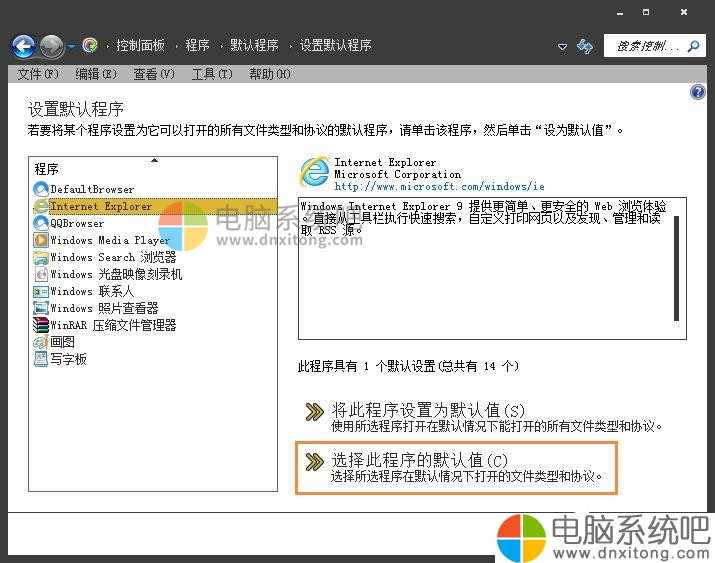715x563 pixels.
Task: Click the Windows 照片查看器 text
Action: coord(104,308)
